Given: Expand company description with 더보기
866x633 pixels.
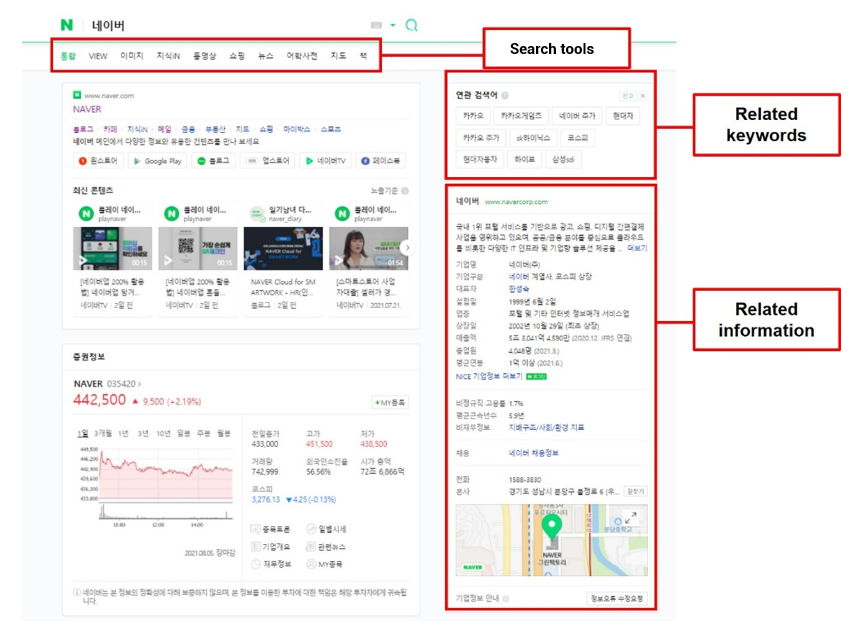Looking at the screenshot, I should click(x=637, y=249).
